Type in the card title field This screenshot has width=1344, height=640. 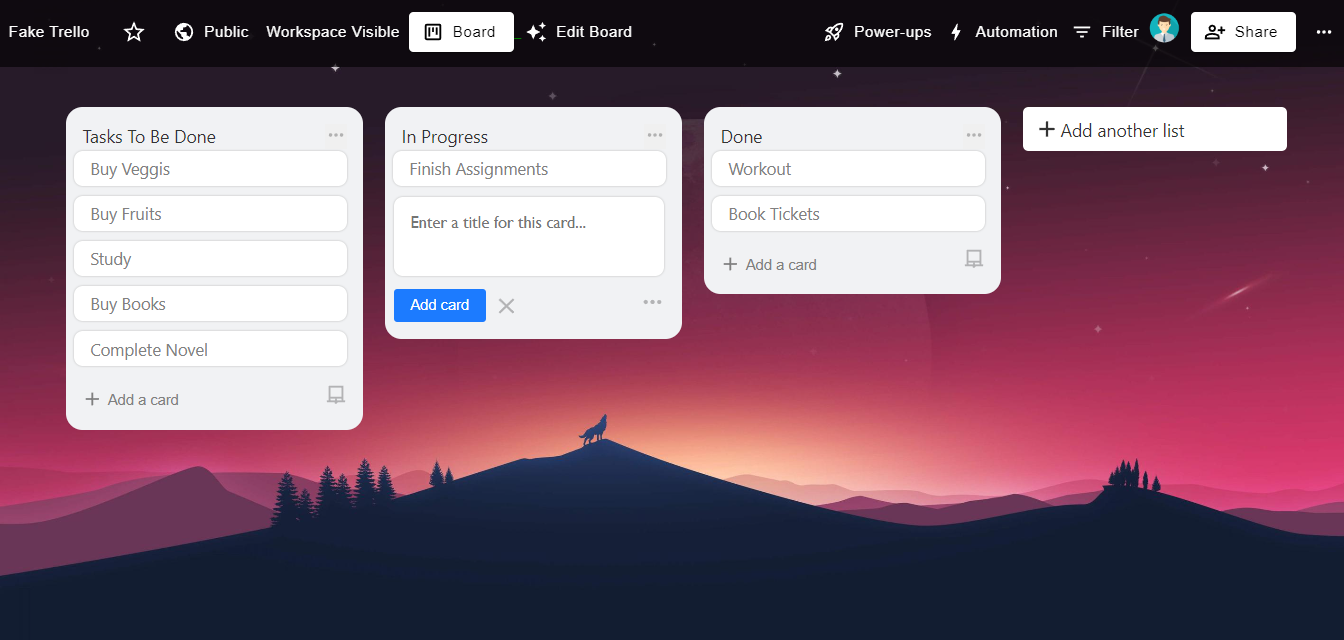(x=528, y=236)
